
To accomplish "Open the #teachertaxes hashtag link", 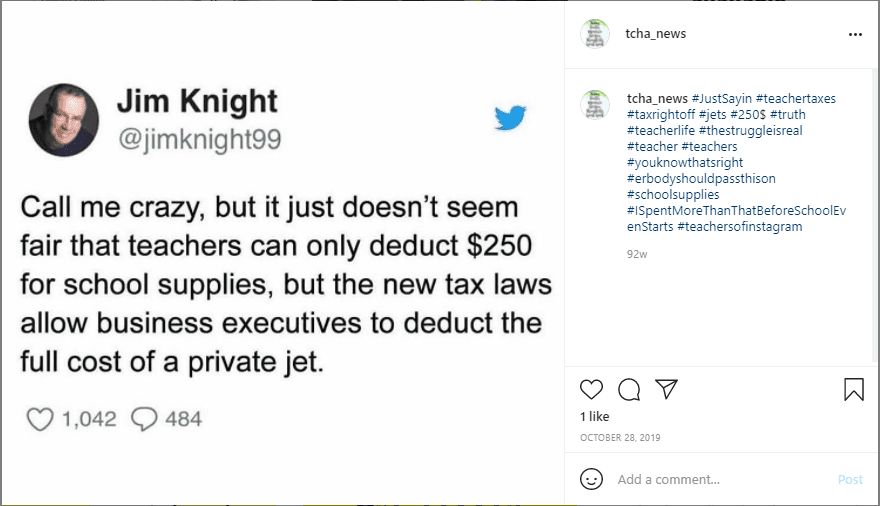I will (796, 98).
